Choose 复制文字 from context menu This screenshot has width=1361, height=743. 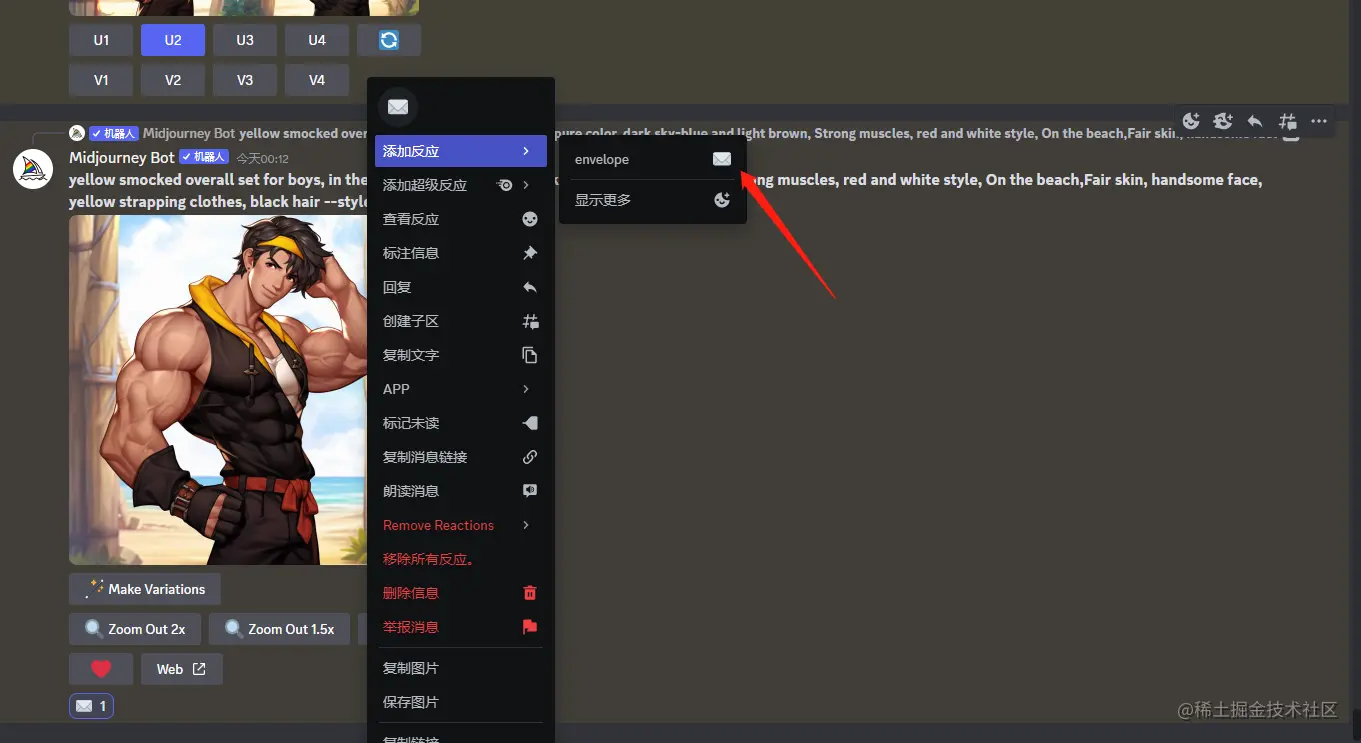coord(461,355)
